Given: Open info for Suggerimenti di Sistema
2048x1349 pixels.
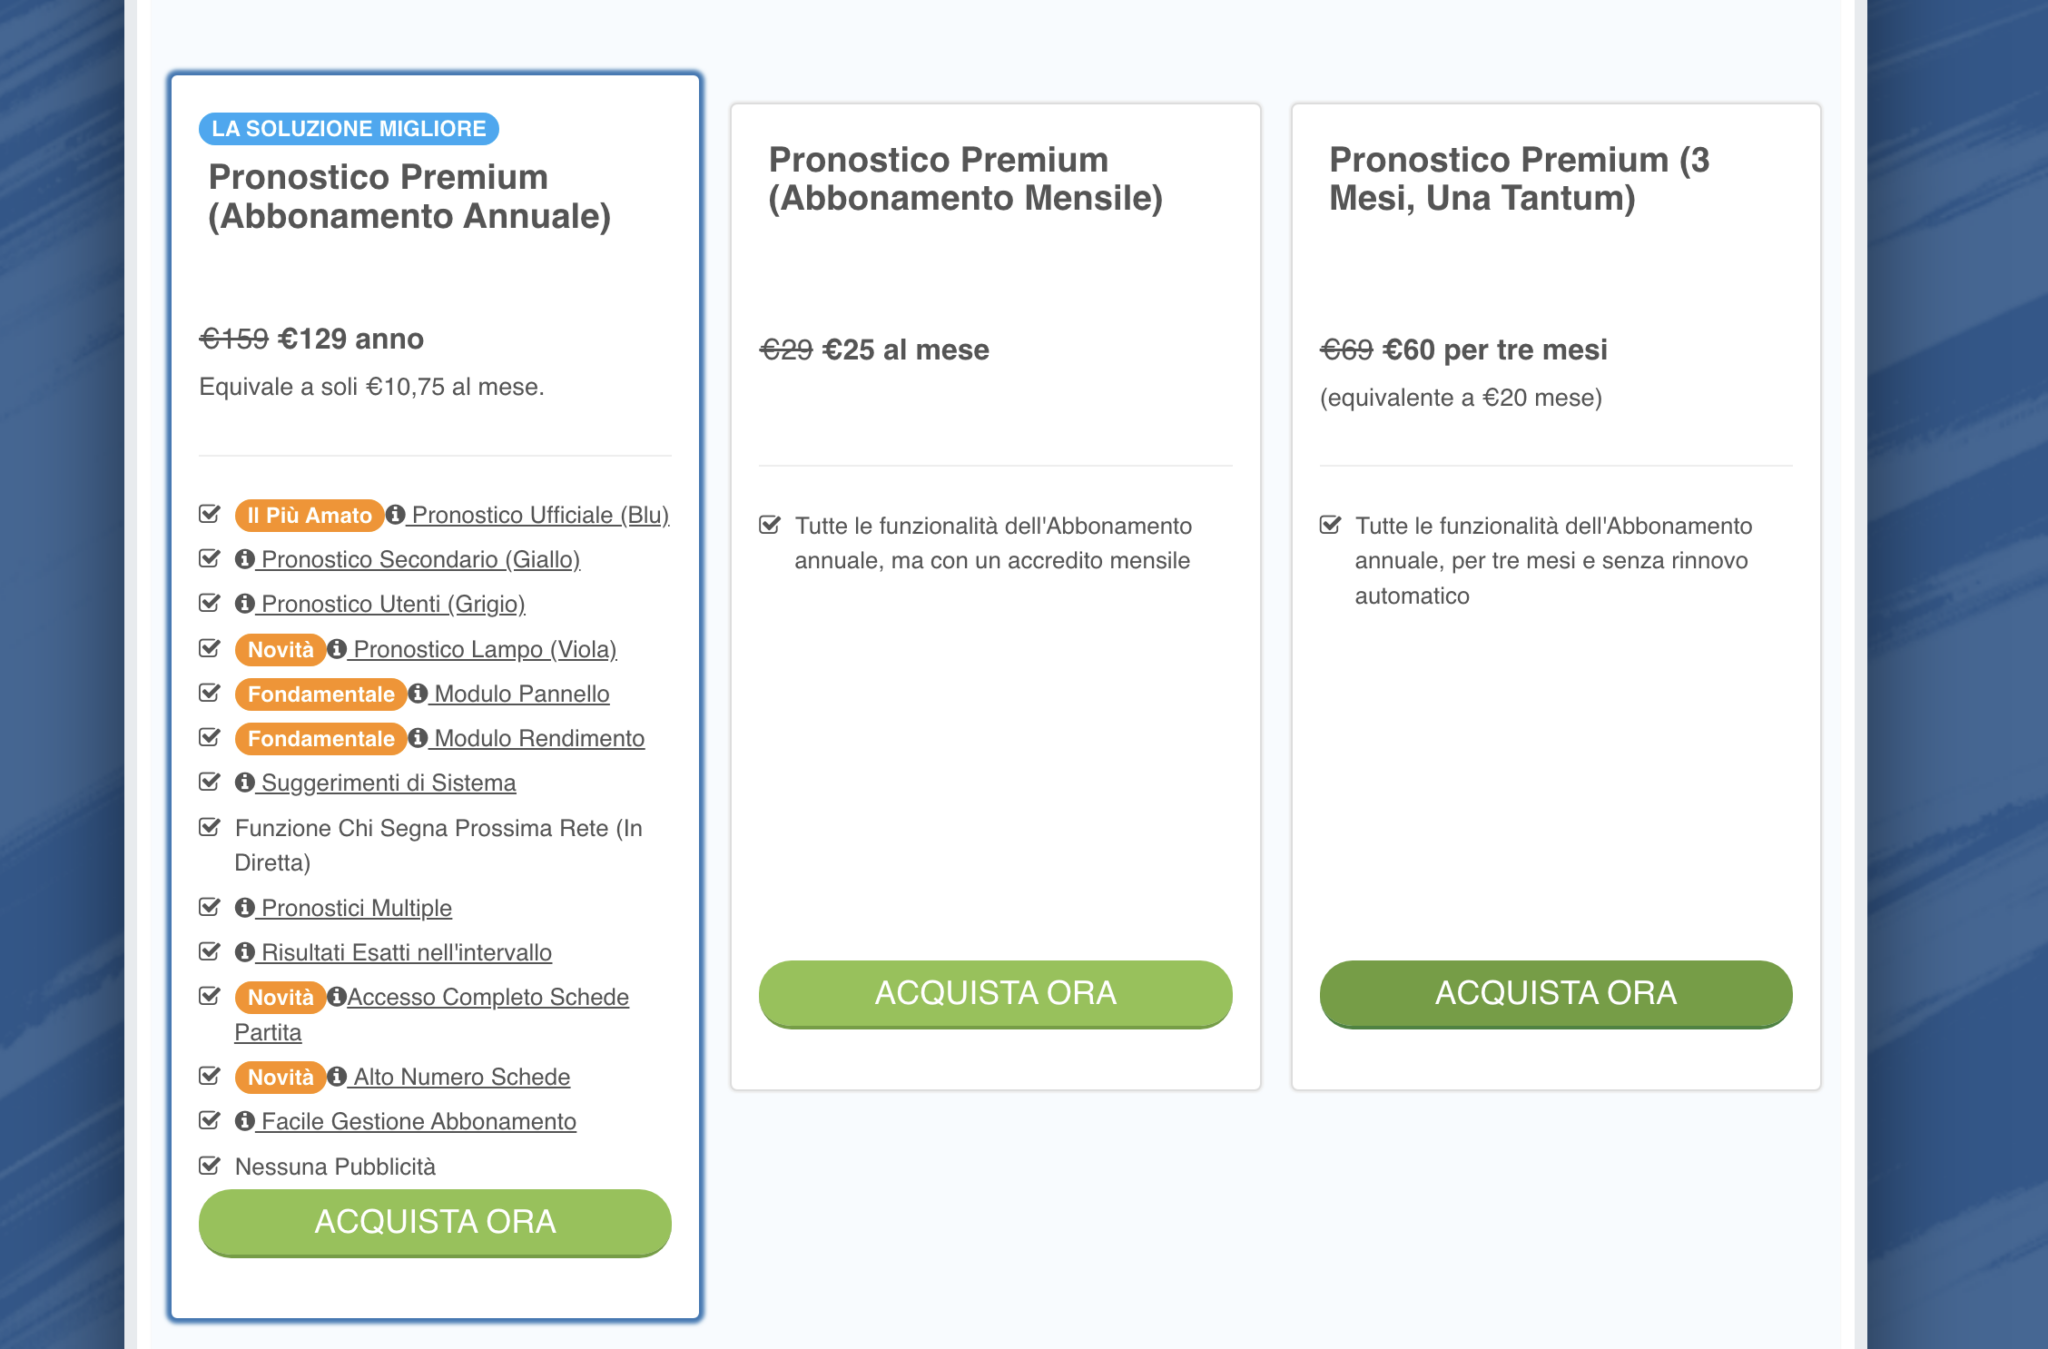Looking at the screenshot, I should [246, 783].
